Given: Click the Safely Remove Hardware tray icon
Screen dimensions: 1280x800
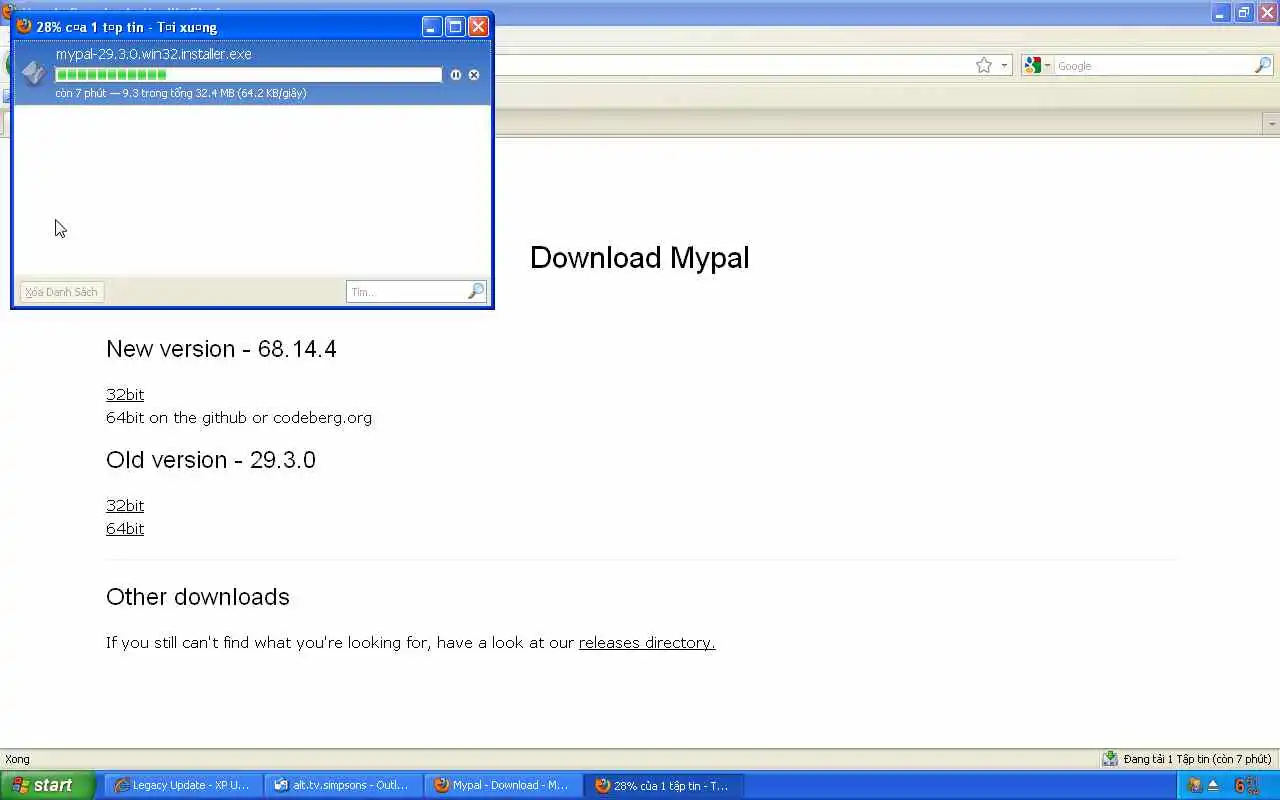Looking at the screenshot, I should [x=1213, y=786].
